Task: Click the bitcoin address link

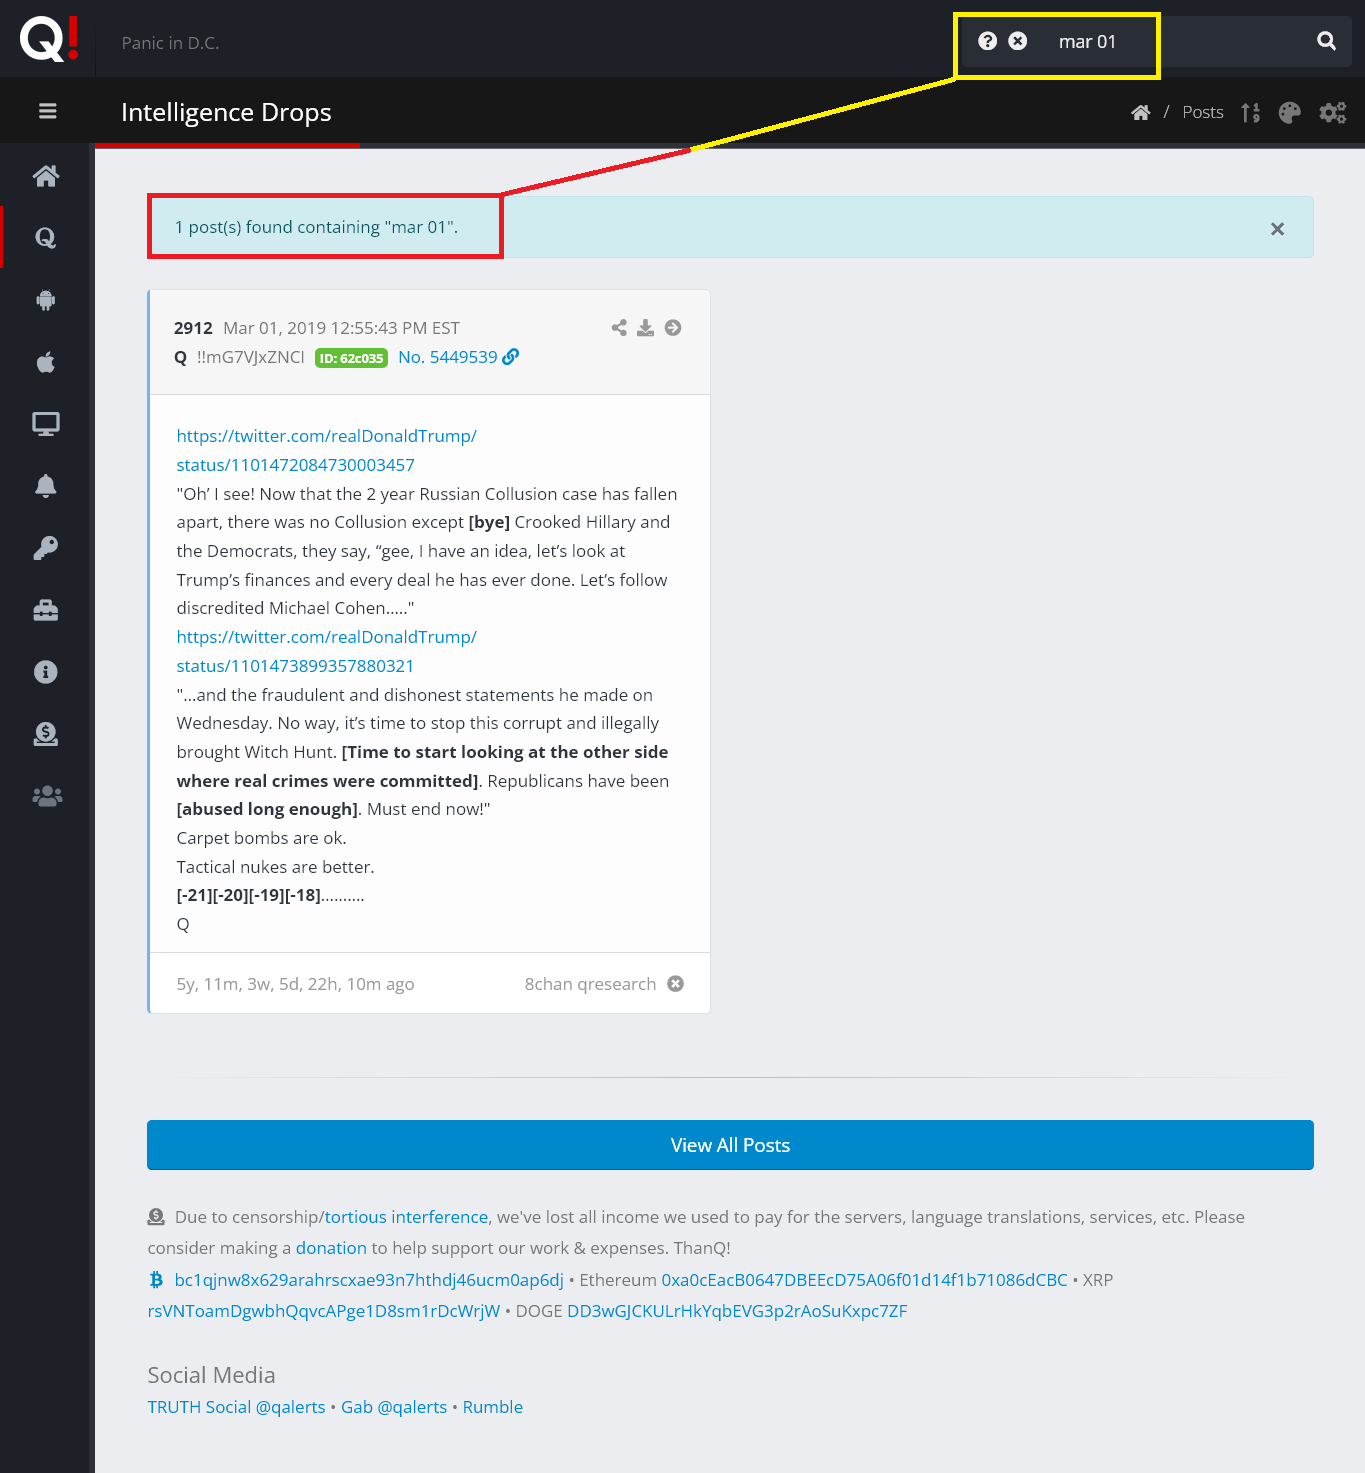Action: tap(369, 1280)
